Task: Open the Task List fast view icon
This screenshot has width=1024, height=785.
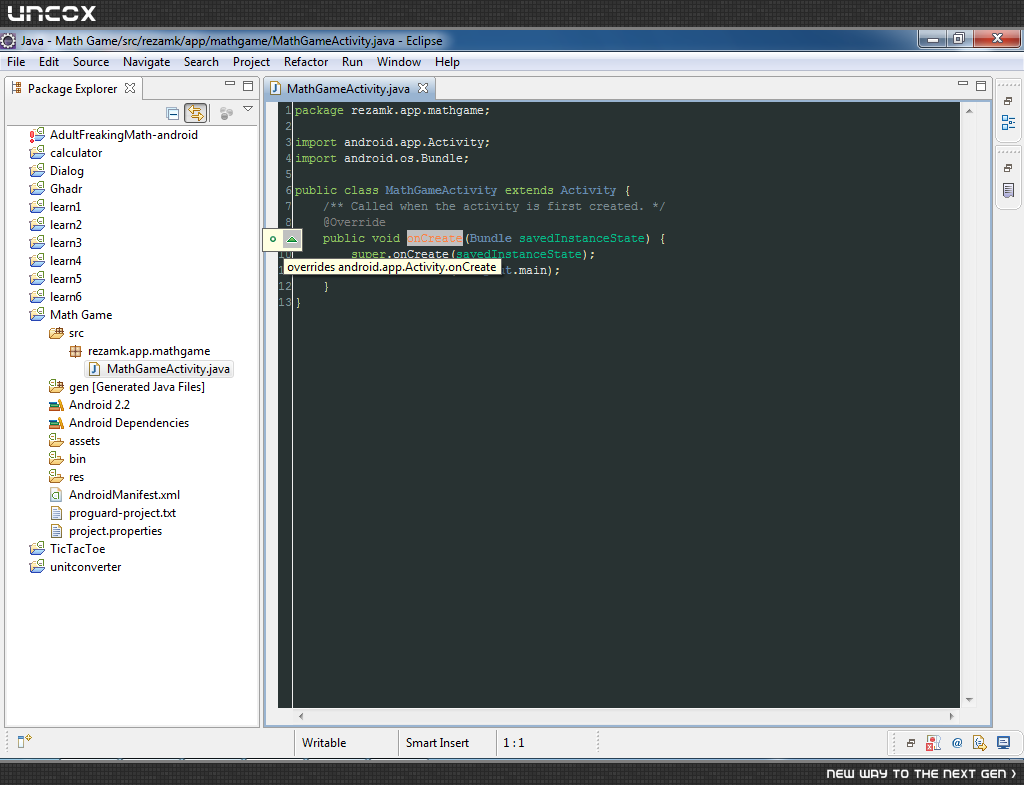Action: (1008, 191)
